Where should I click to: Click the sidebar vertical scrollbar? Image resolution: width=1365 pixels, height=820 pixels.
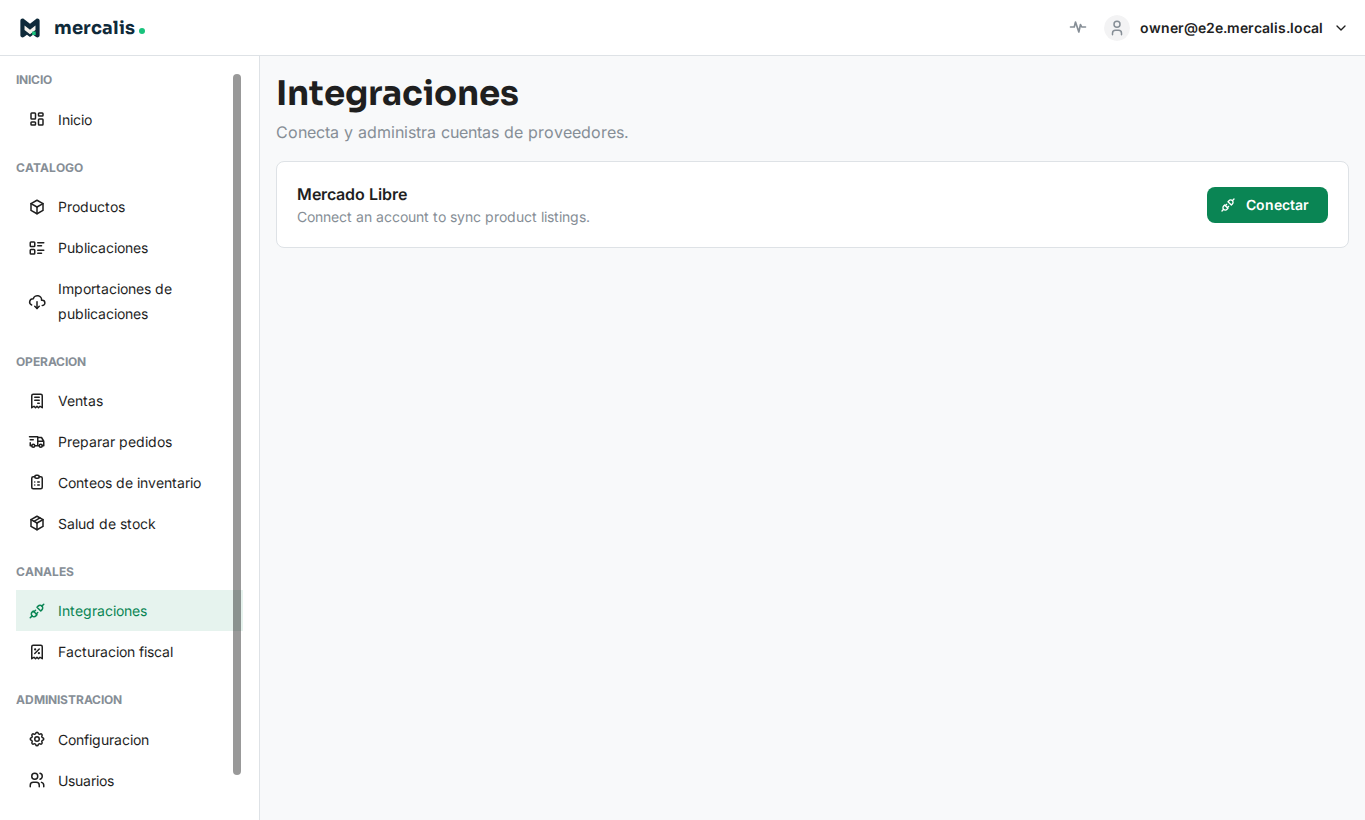click(237, 424)
